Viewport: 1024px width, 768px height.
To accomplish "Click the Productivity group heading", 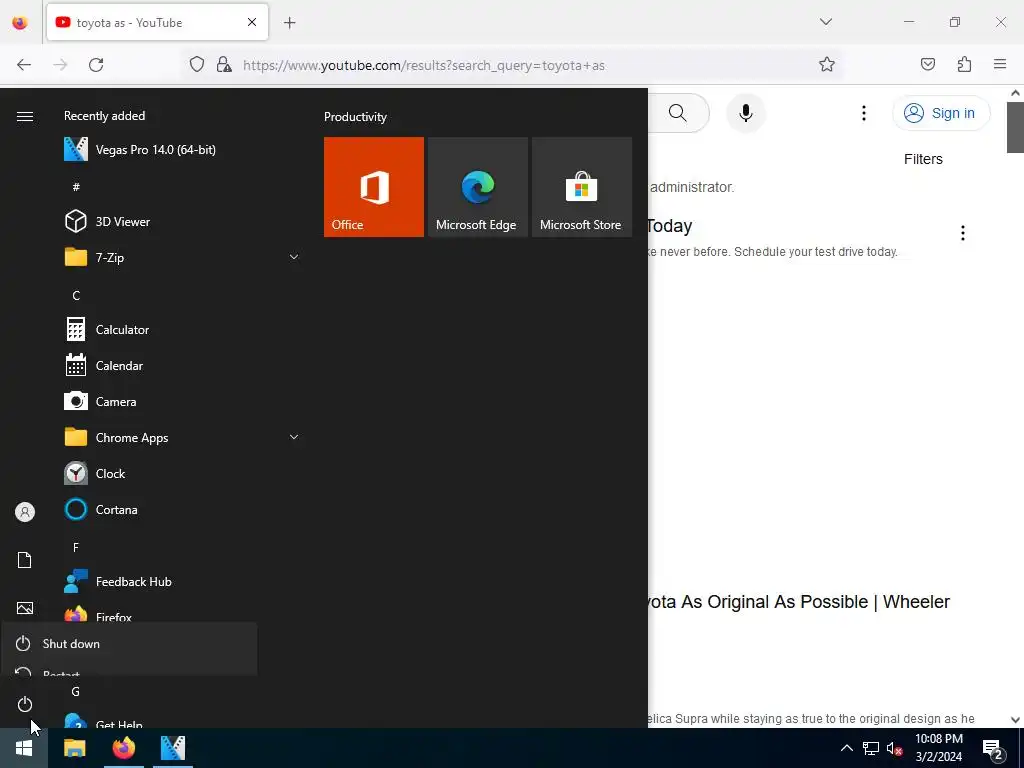I will 355,117.
